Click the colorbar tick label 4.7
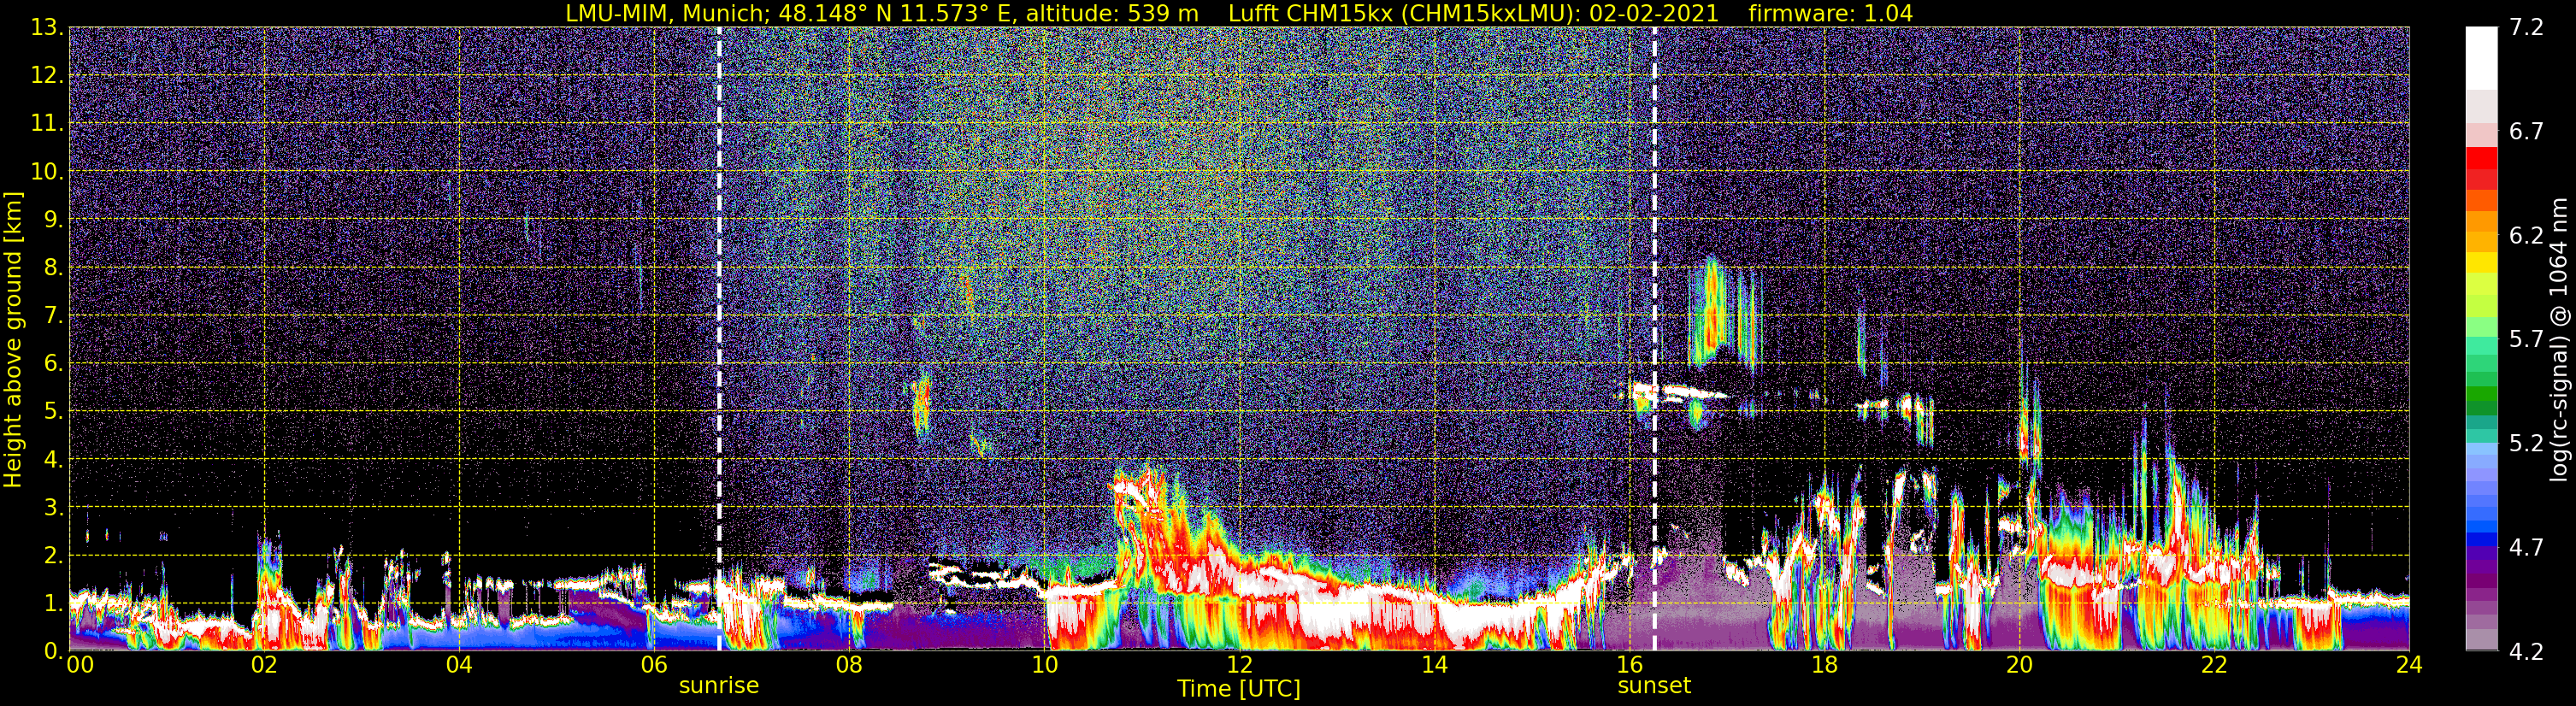The image size is (2576, 706). tap(2526, 548)
